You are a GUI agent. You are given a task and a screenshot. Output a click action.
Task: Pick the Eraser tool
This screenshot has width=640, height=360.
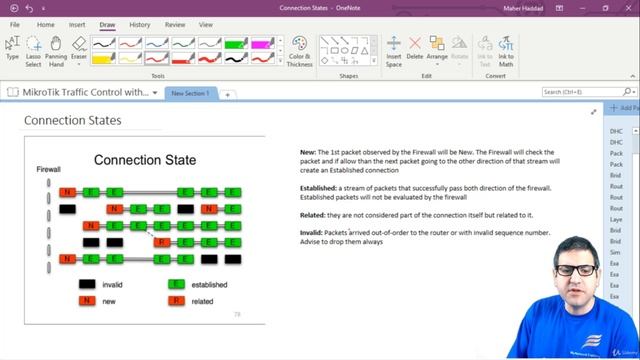79,47
